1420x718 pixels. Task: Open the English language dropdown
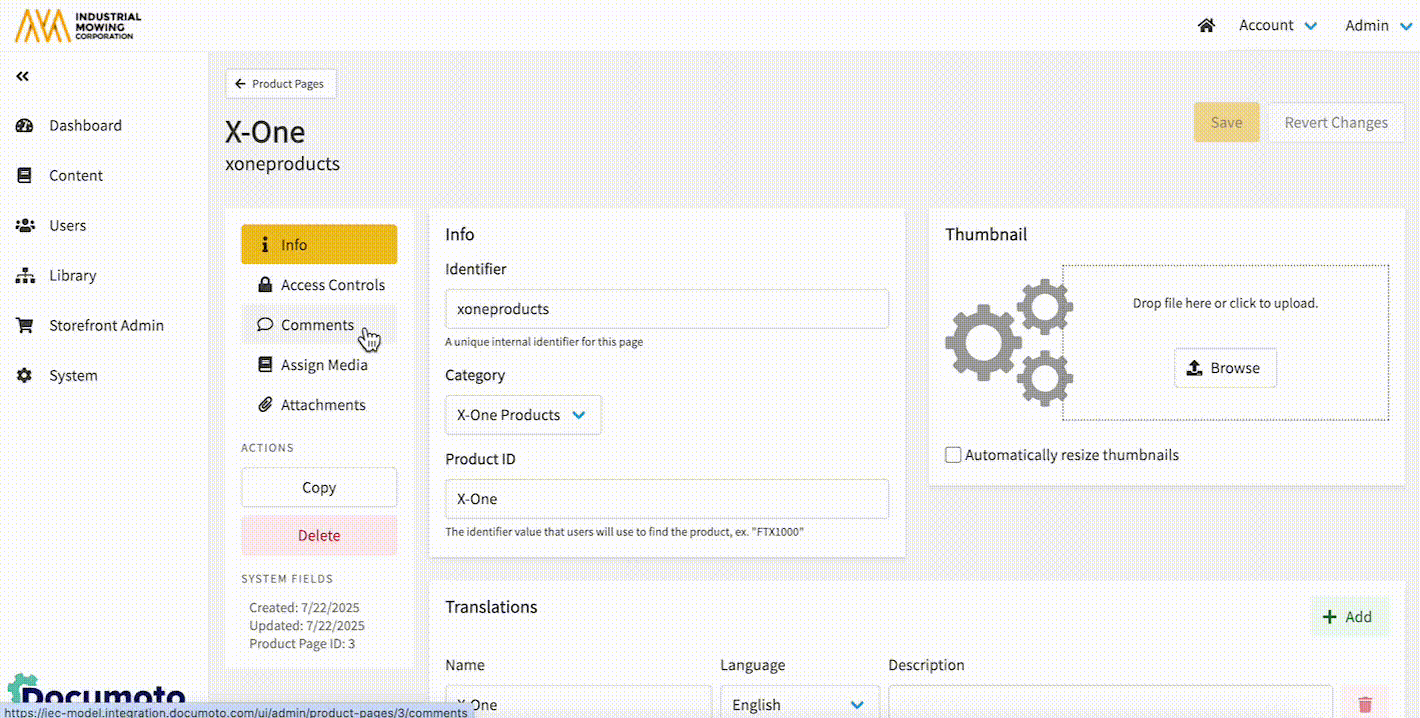coord(798,704)
